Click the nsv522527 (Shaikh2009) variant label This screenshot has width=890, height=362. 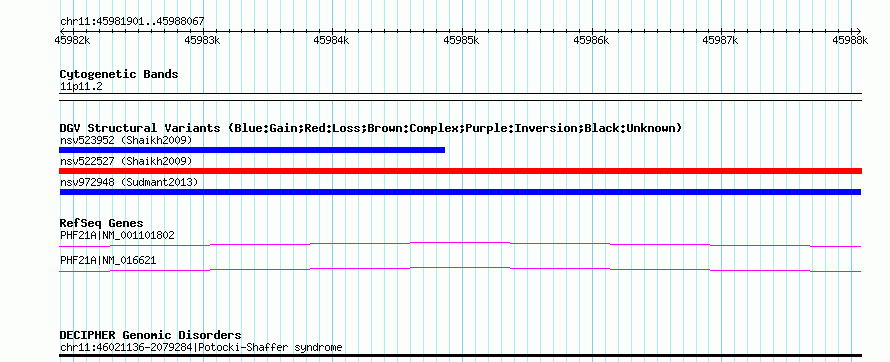126,162
